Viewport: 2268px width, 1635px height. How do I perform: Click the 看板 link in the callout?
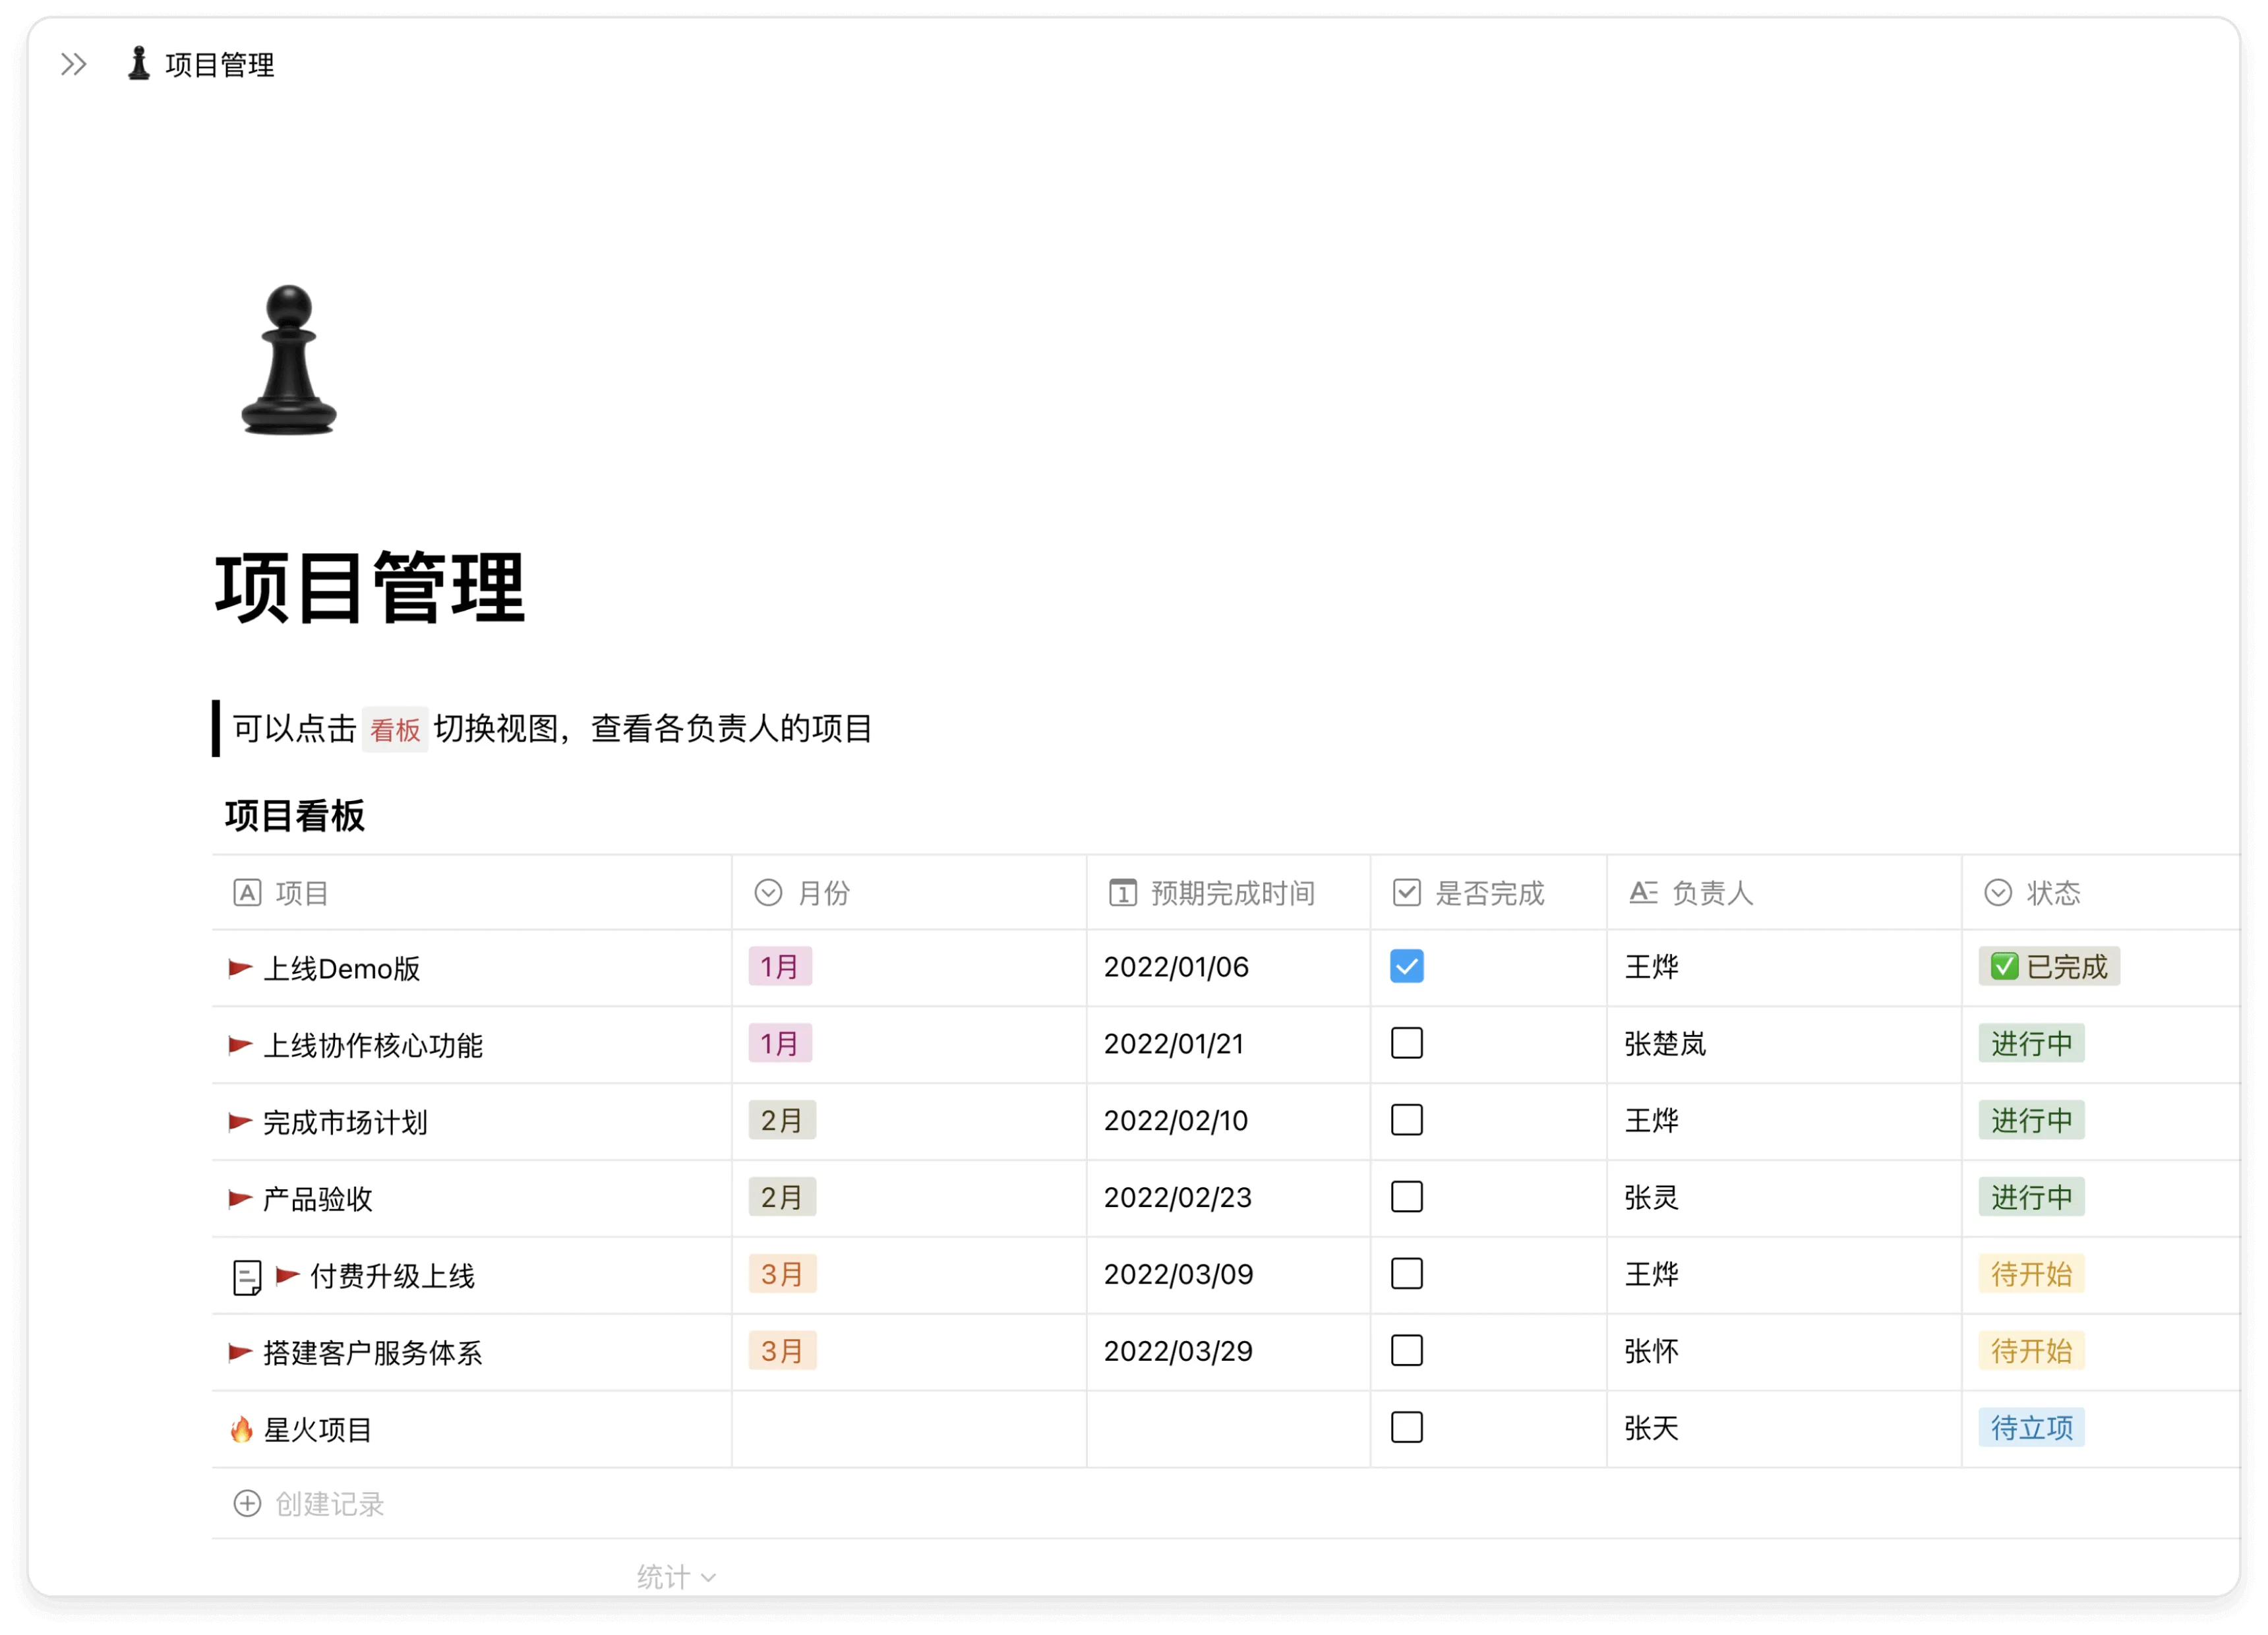395,729
